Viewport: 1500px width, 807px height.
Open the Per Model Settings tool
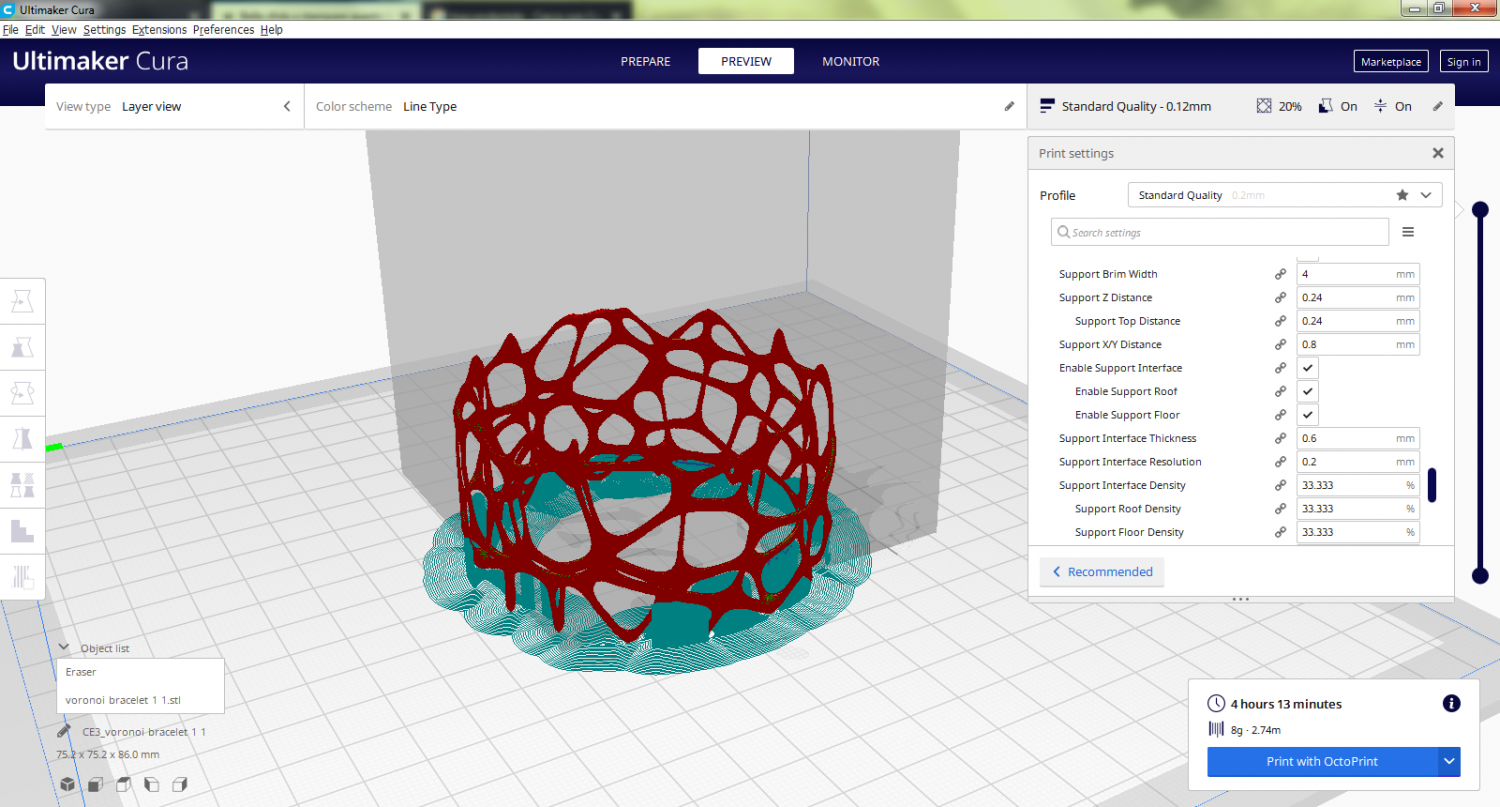tap(22, 484)
